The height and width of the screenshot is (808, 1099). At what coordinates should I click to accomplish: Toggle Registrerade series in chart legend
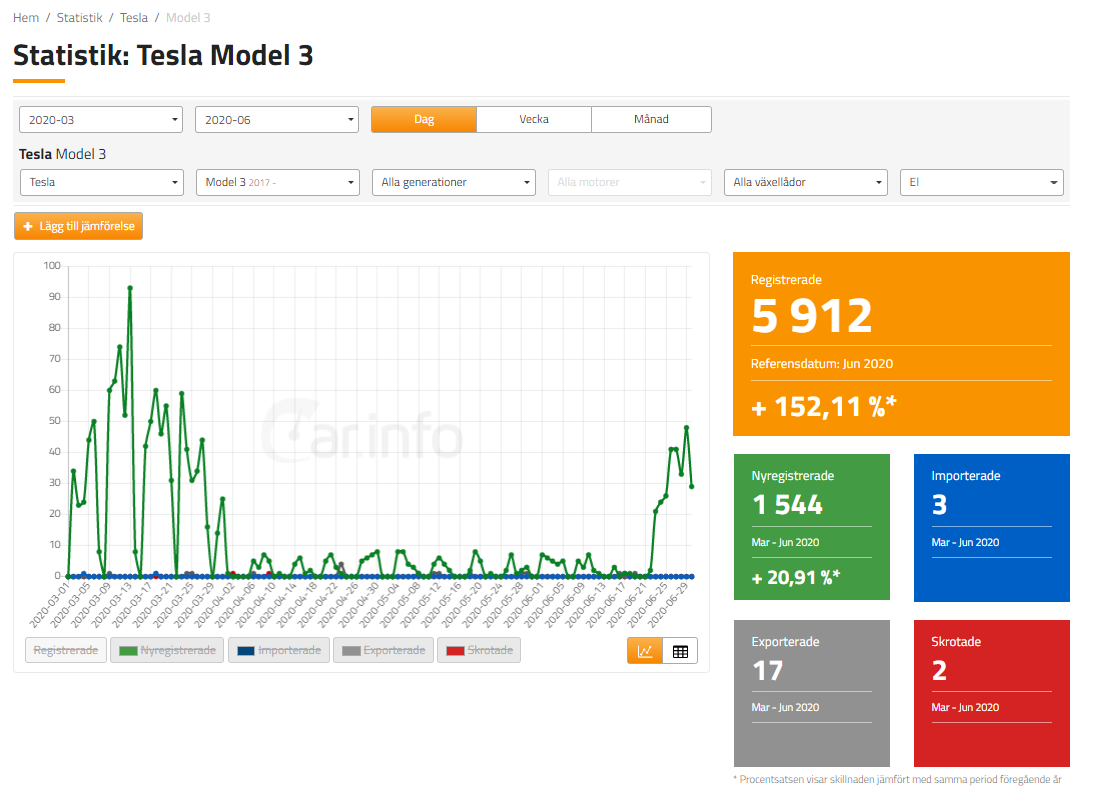coord(66,650)
